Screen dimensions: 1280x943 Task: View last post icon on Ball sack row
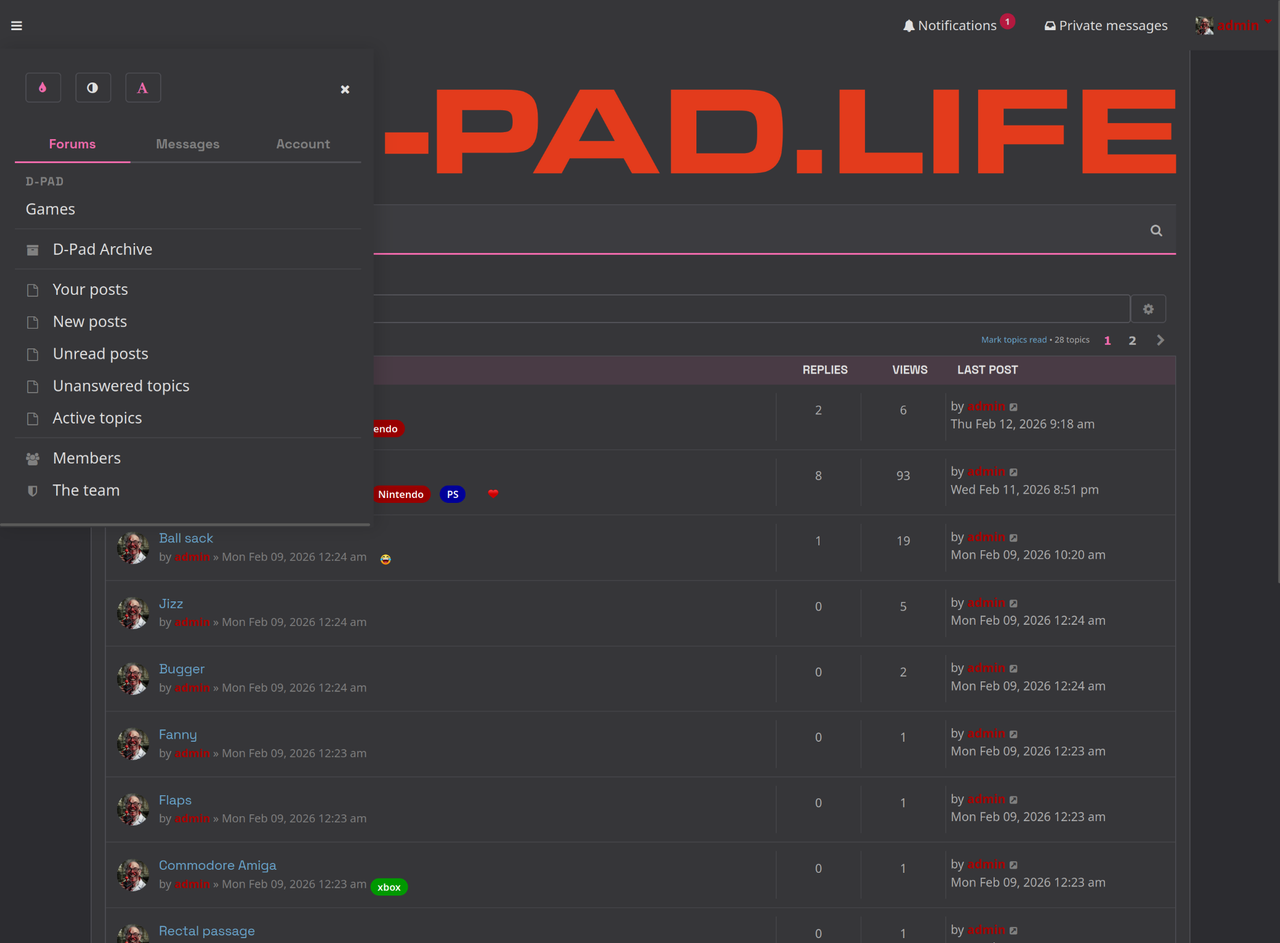1014,538
